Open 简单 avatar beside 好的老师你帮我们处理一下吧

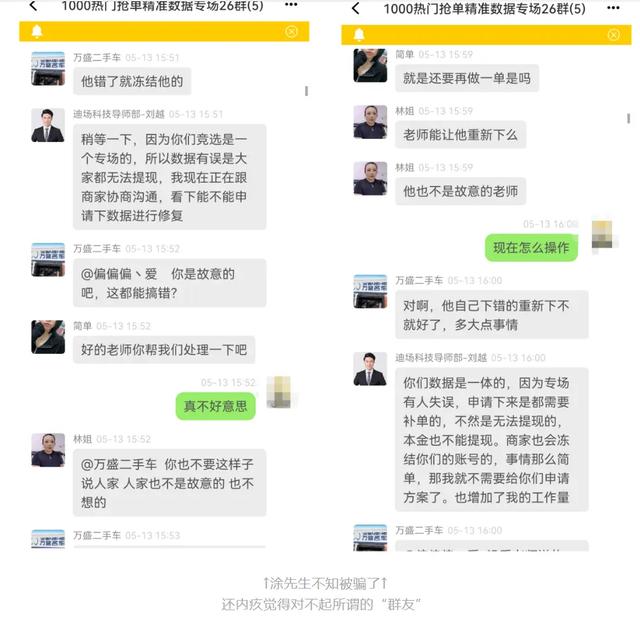pyautogui.click(x=48, y=337)
